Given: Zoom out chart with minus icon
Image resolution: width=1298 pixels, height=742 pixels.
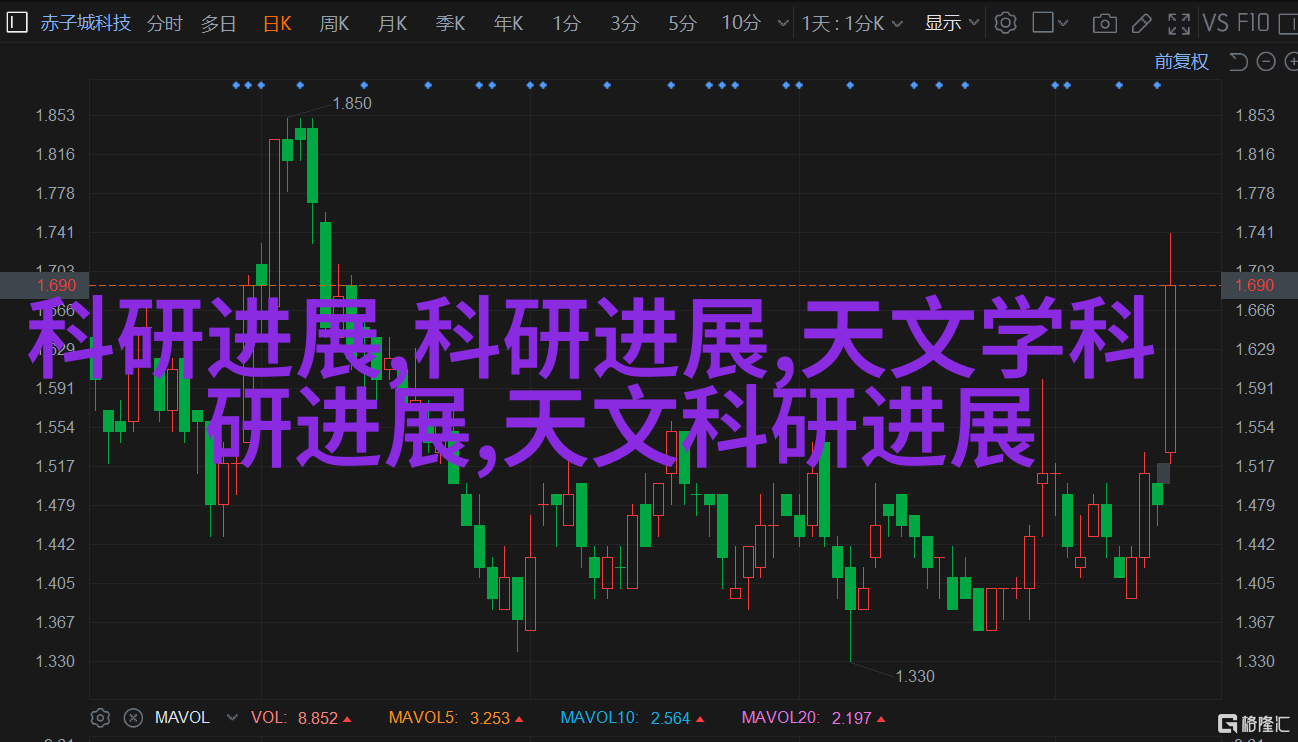Looking at the screenshot, I should pyautogui.click(x=1266, y=62).
